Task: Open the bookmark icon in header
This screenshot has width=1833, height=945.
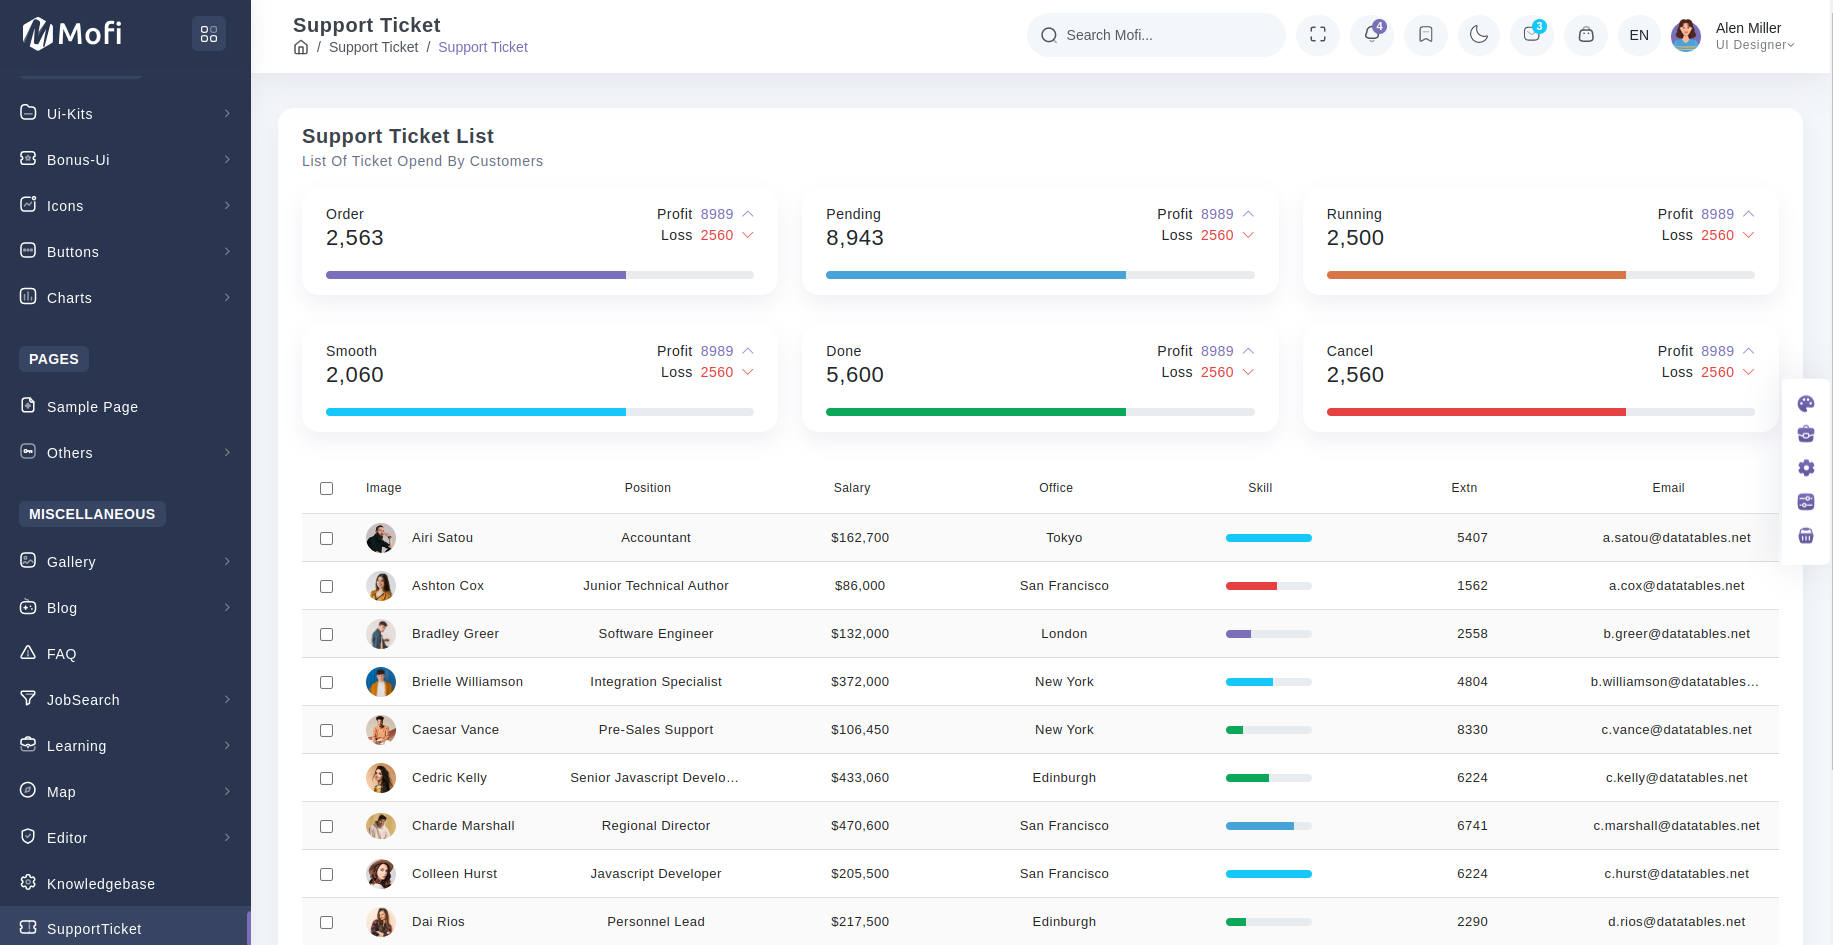Action: 1425,35
